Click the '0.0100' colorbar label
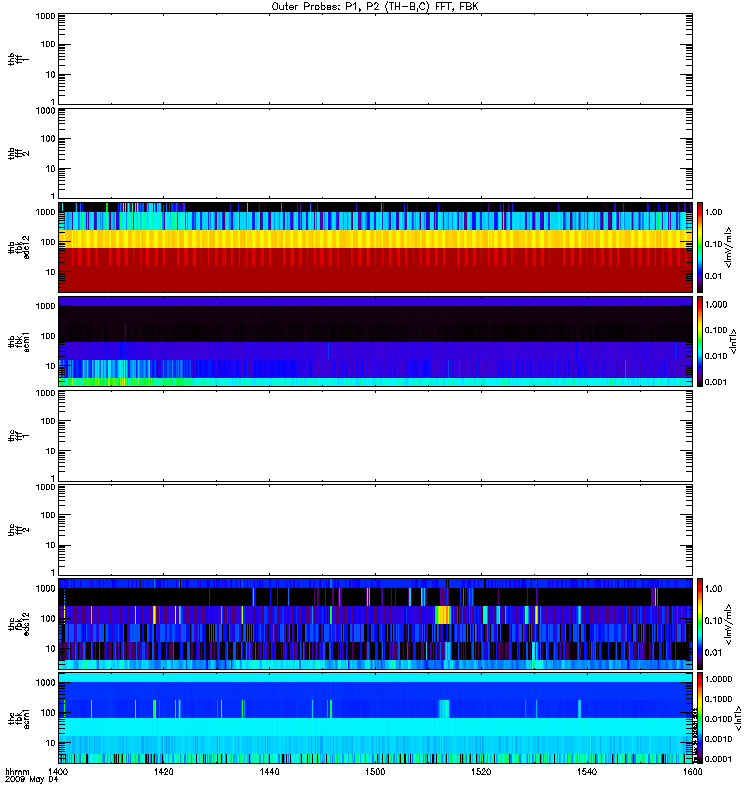 point(718,719)
